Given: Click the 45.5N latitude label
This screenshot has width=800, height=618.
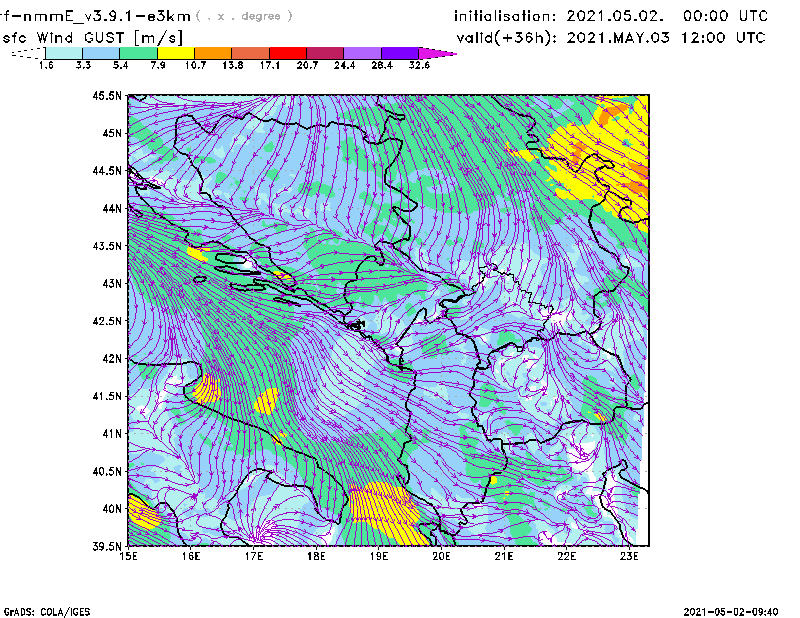Looking at the screenshot, I should [107, 95].
